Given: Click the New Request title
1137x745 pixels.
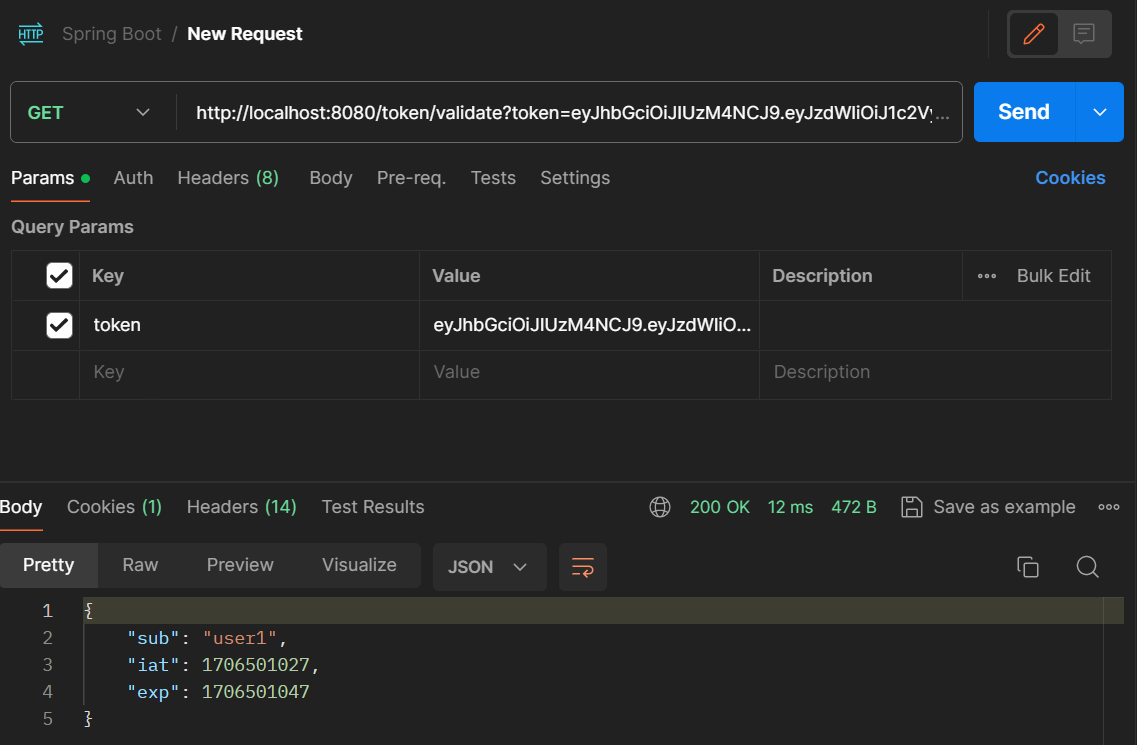Looking at the screenshot, I should coord(244,34).
